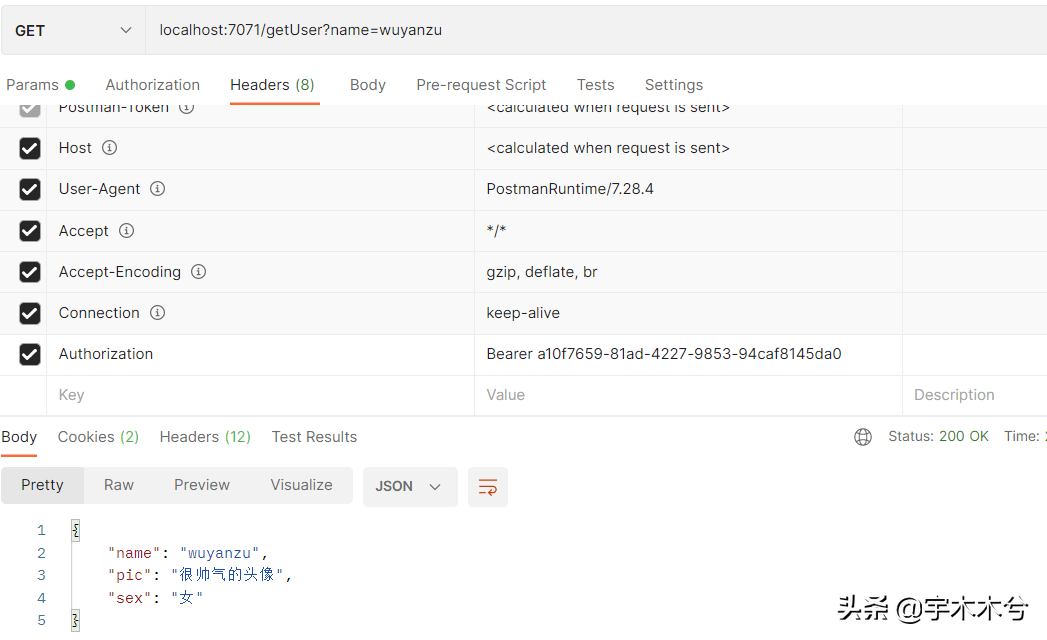Click the info icon beside Connection

pos(156,312)
